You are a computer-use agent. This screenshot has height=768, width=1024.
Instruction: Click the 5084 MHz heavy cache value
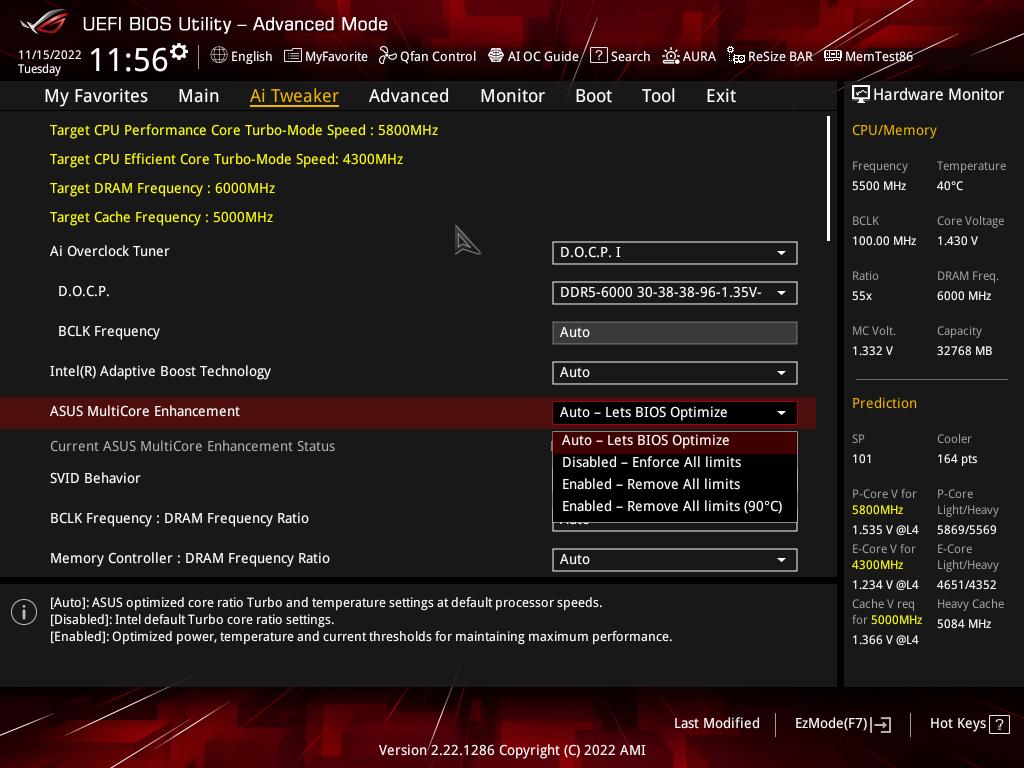(964, 624)
